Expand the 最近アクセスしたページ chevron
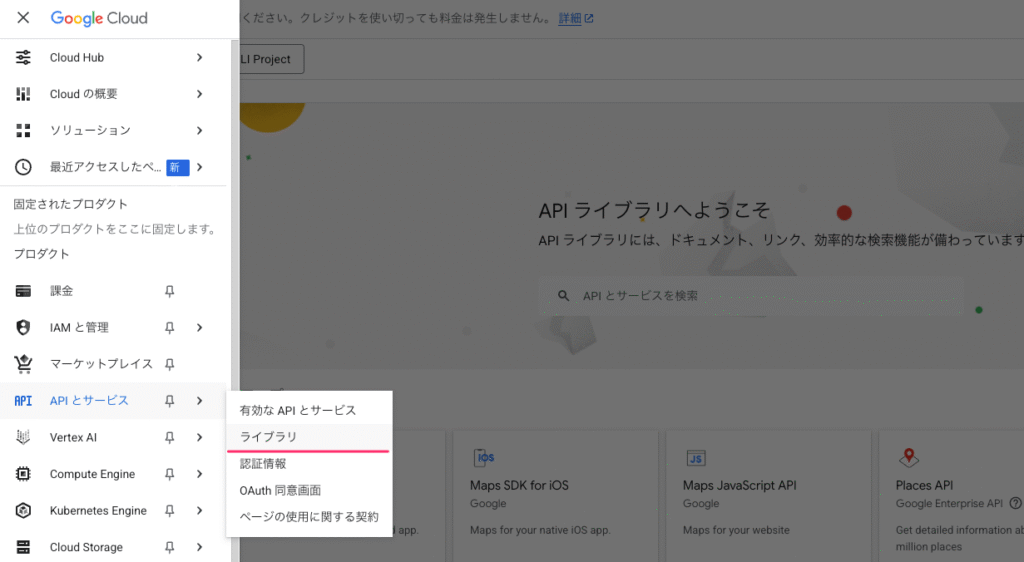This screenshot has width=1024, height=562. click(x=199, y=167)
